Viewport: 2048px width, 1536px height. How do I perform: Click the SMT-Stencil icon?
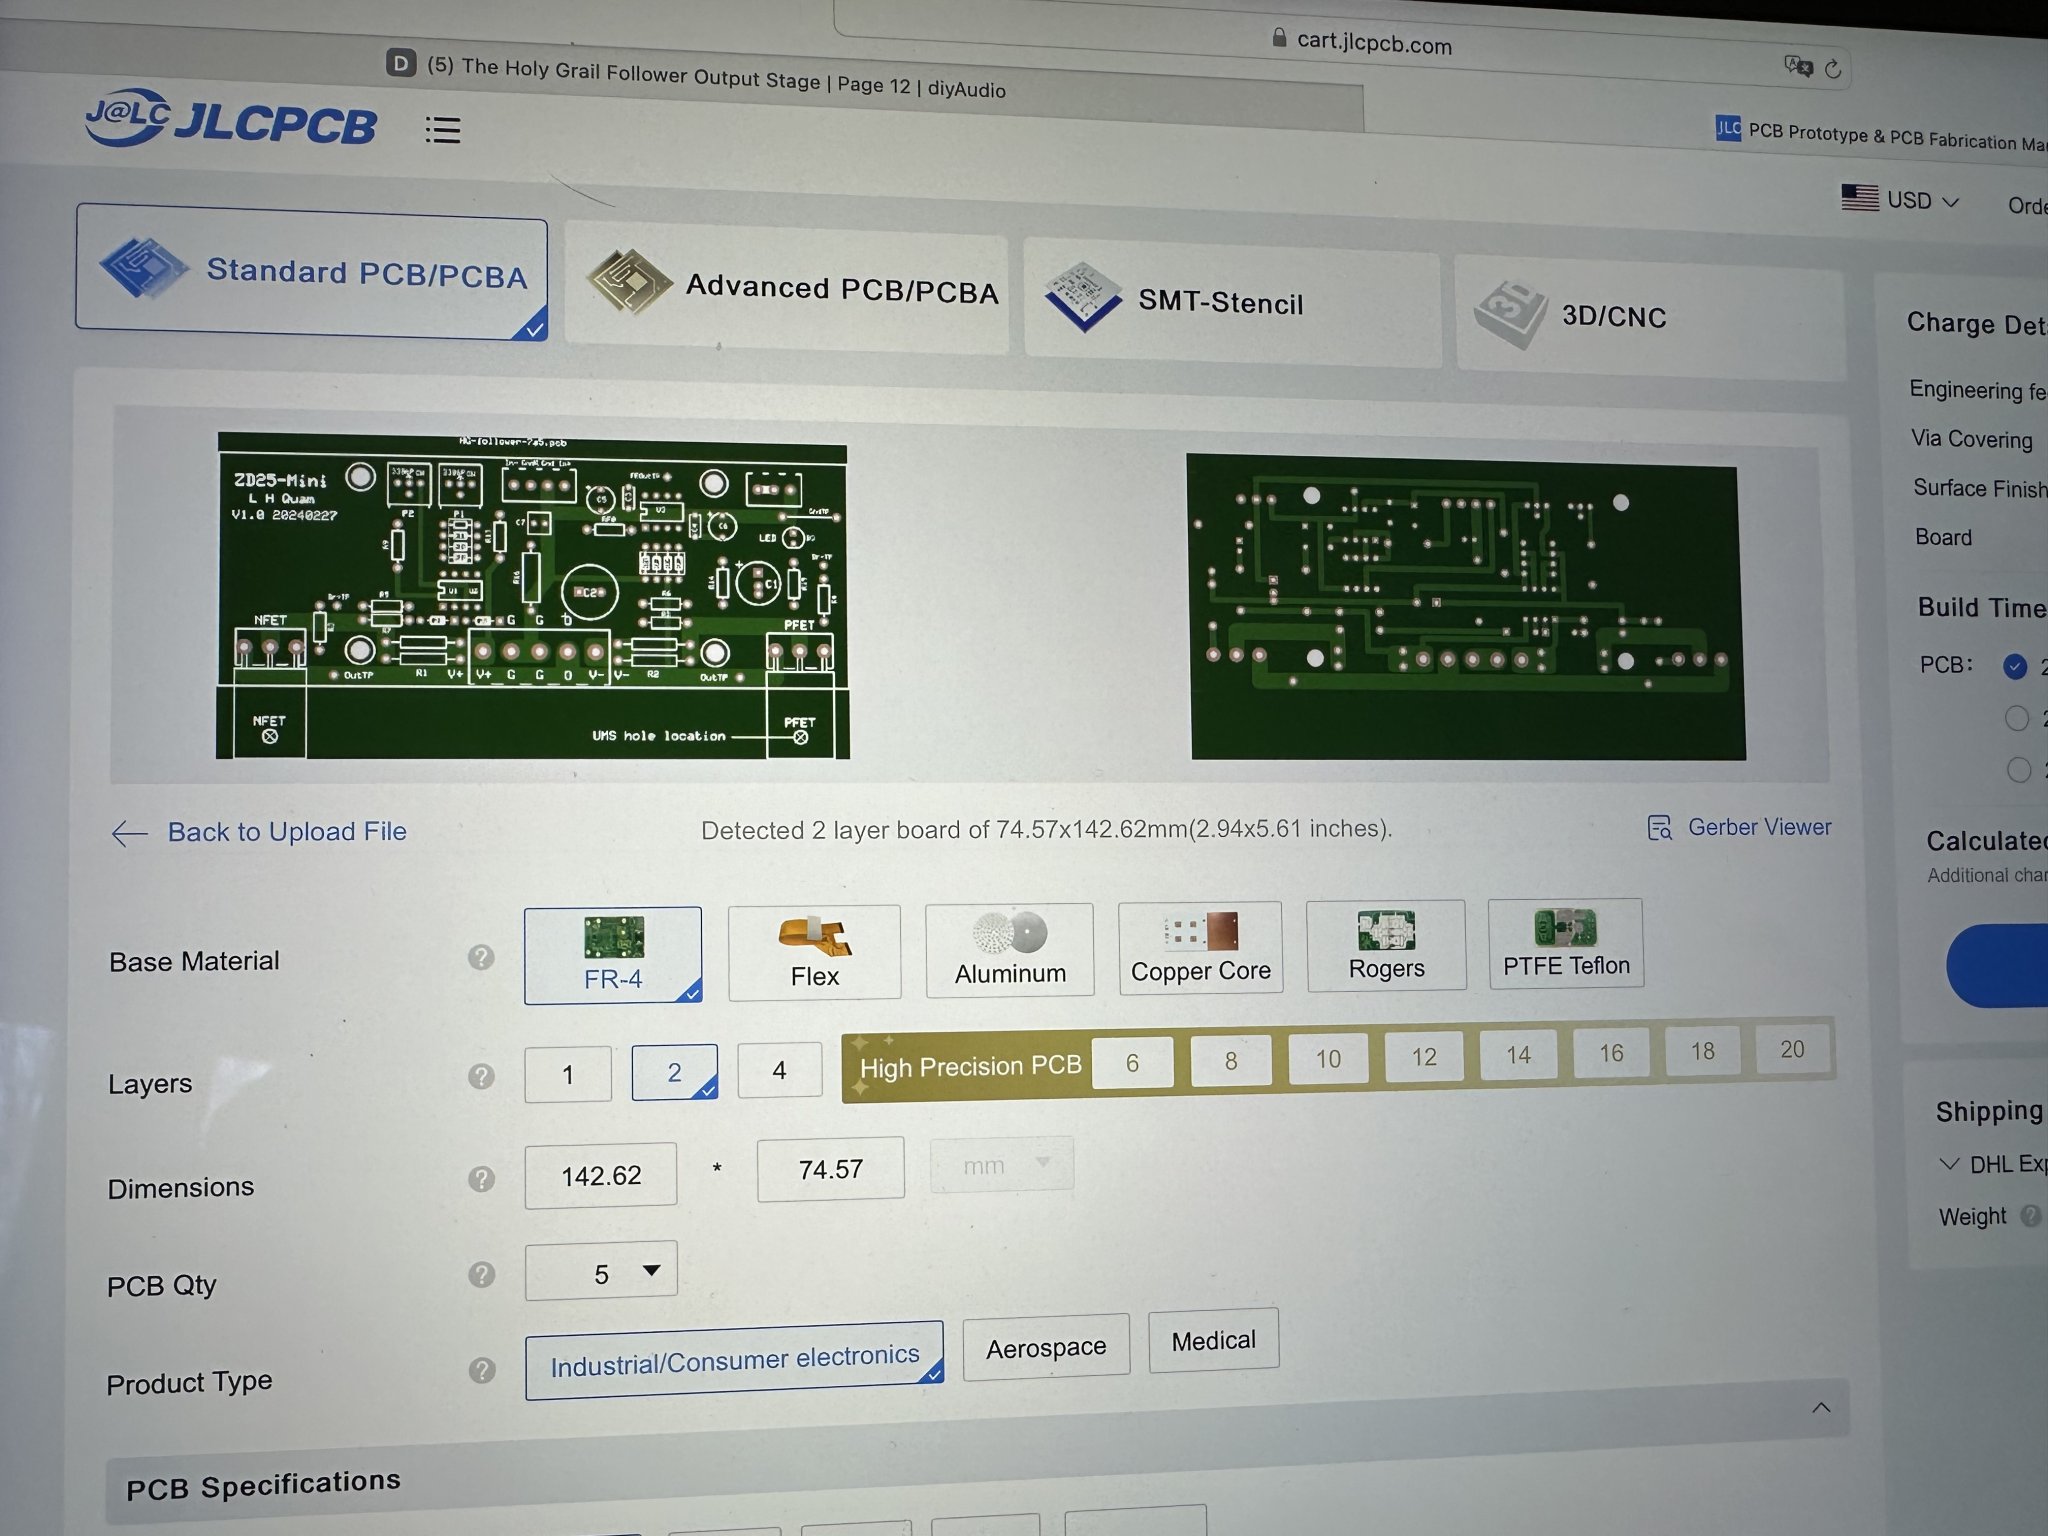pos(1082,296)
